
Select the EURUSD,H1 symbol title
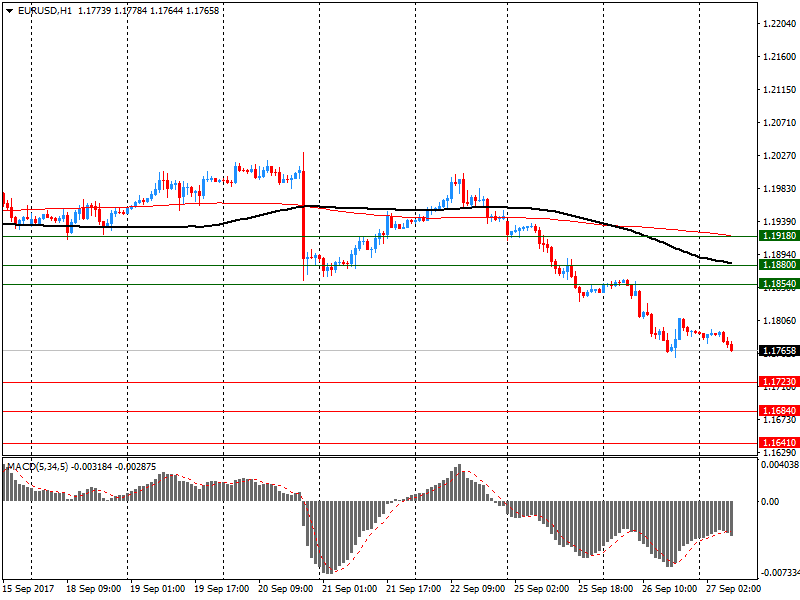[x=45, y=11]
